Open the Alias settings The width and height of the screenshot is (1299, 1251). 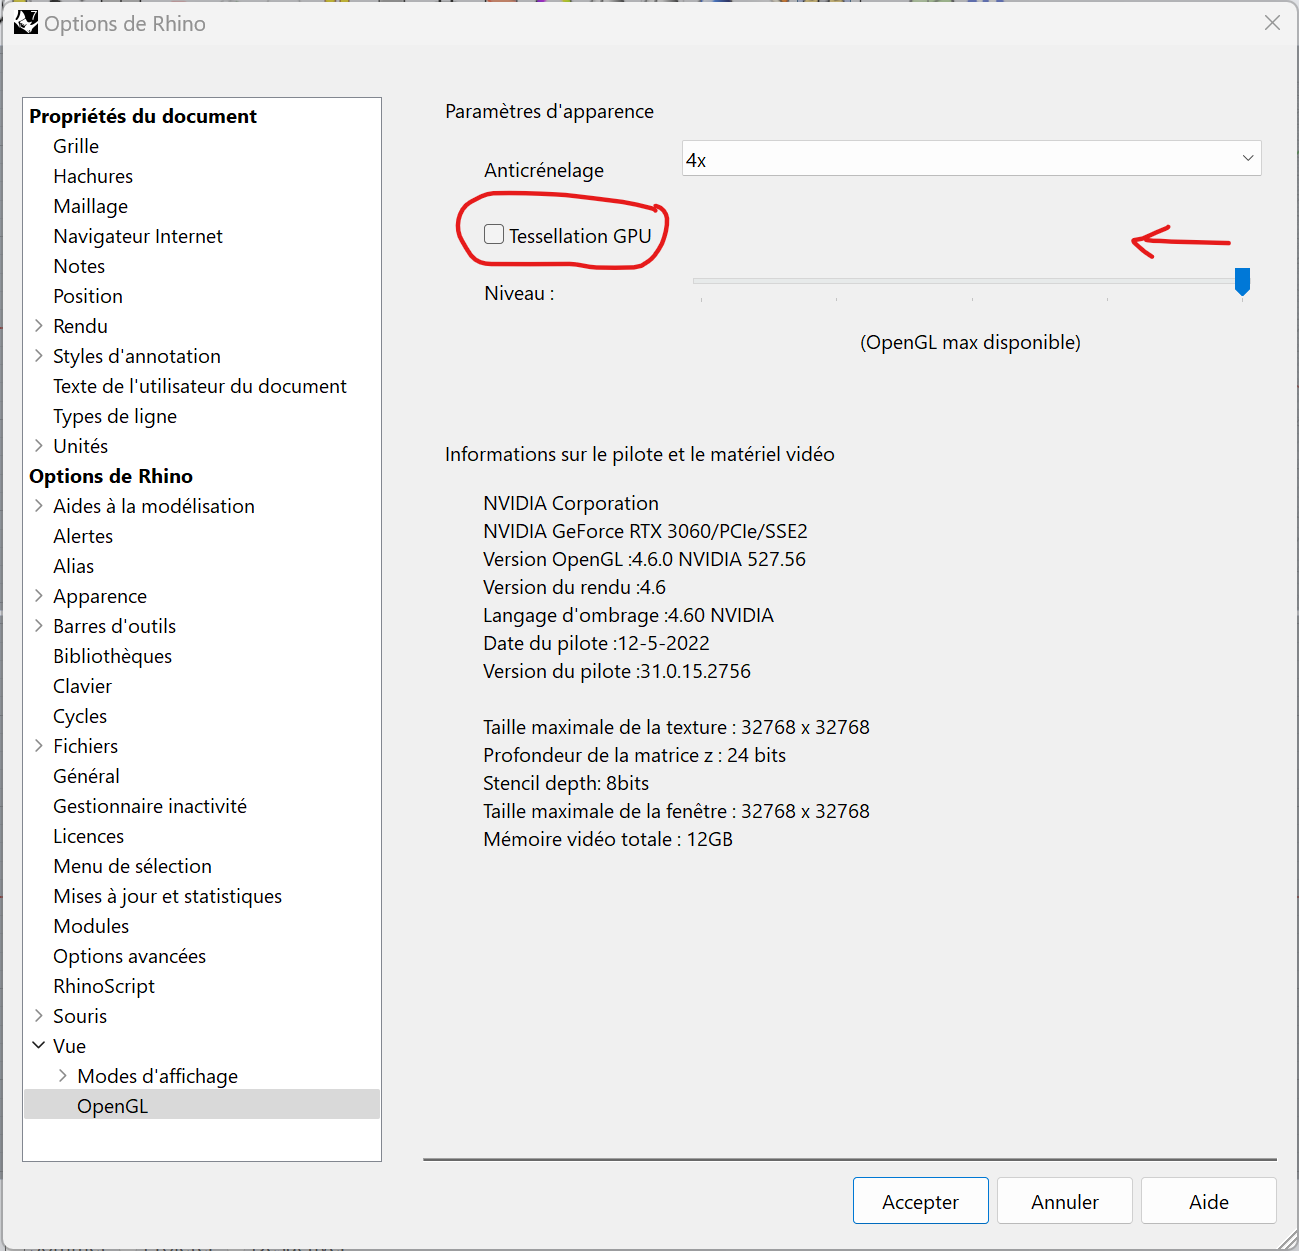pyautogui.click(x=73, y=566)
